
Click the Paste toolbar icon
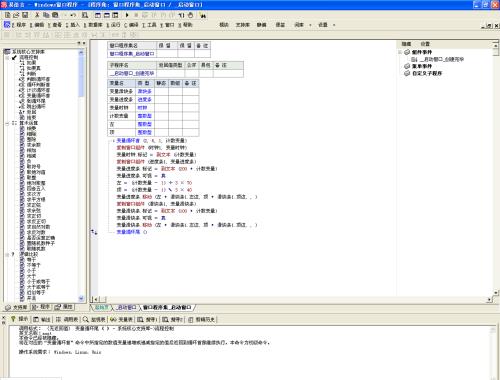55,15
